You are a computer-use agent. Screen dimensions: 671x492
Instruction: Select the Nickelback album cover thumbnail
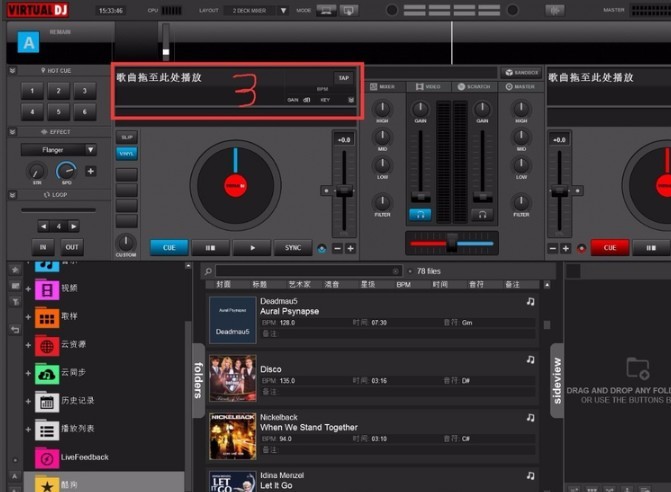pyautogui.click(x=233, y=436)
